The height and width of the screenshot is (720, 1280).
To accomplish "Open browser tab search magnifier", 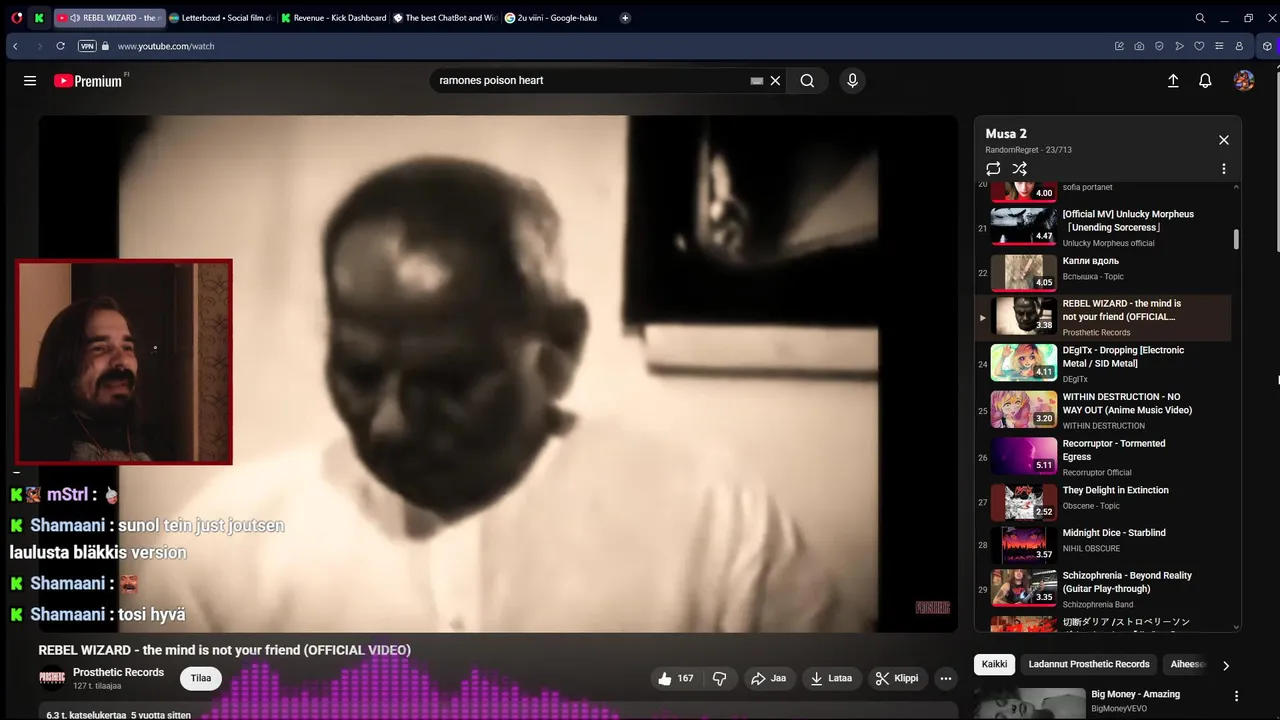I will 1200,18.
